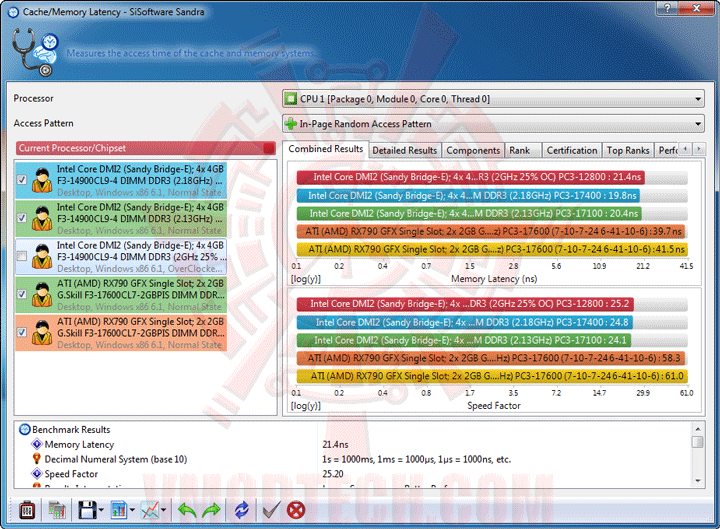Open the Processor CPU 1 dropdown
The width and height of the screenshot is (720, 529).
pyautogui.click(x=493, y=99)
